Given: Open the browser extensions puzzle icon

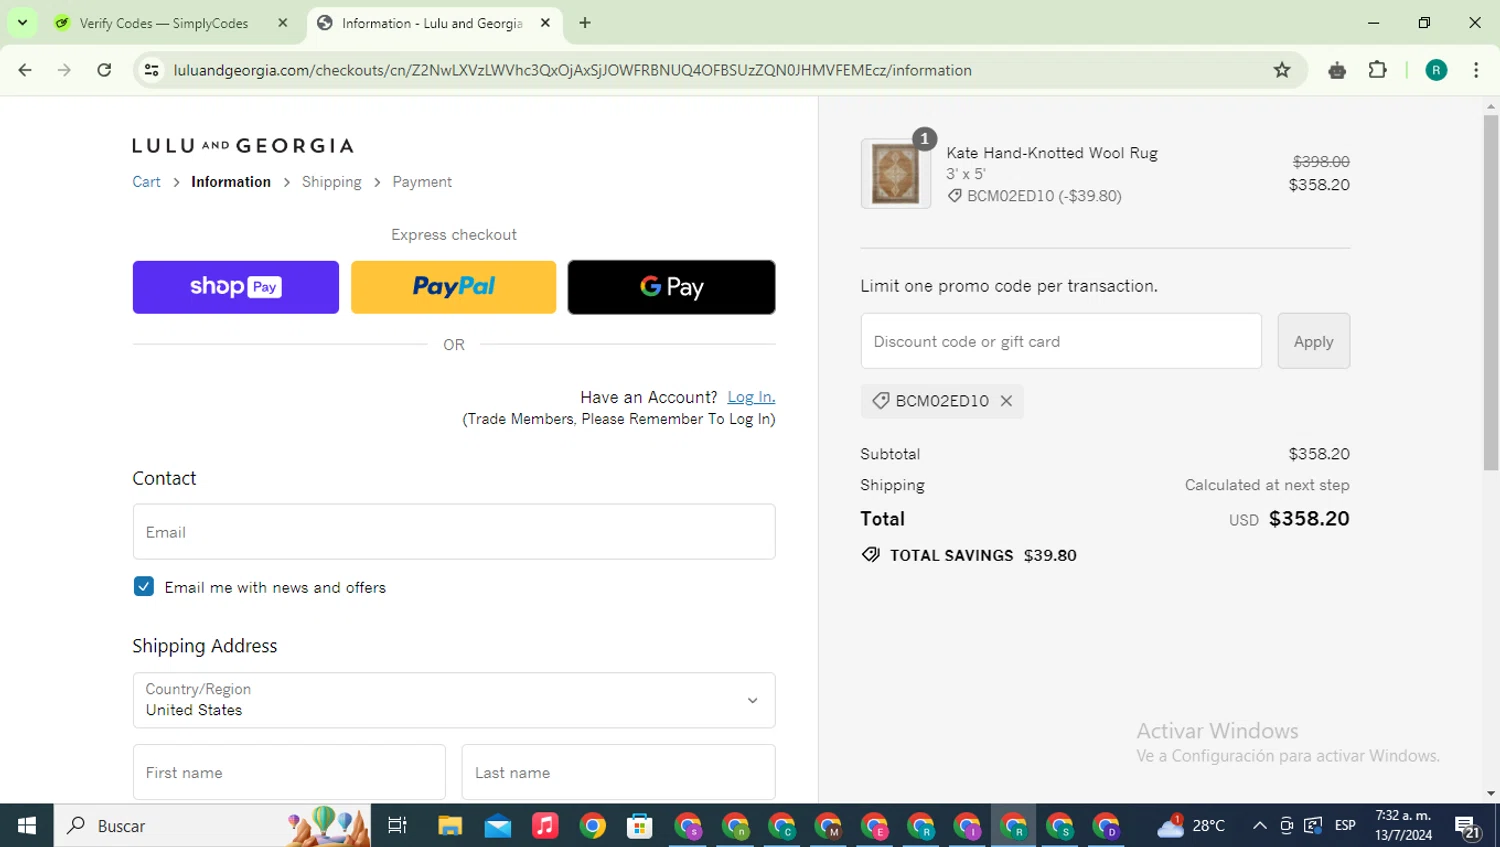Looking at the screenshot, I should coord(1377,70).
